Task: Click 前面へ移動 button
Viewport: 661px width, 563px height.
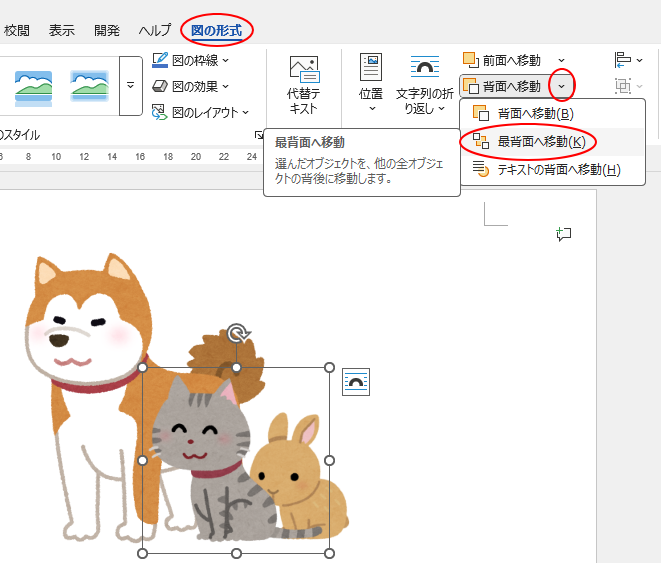Action: coord(502,61)
